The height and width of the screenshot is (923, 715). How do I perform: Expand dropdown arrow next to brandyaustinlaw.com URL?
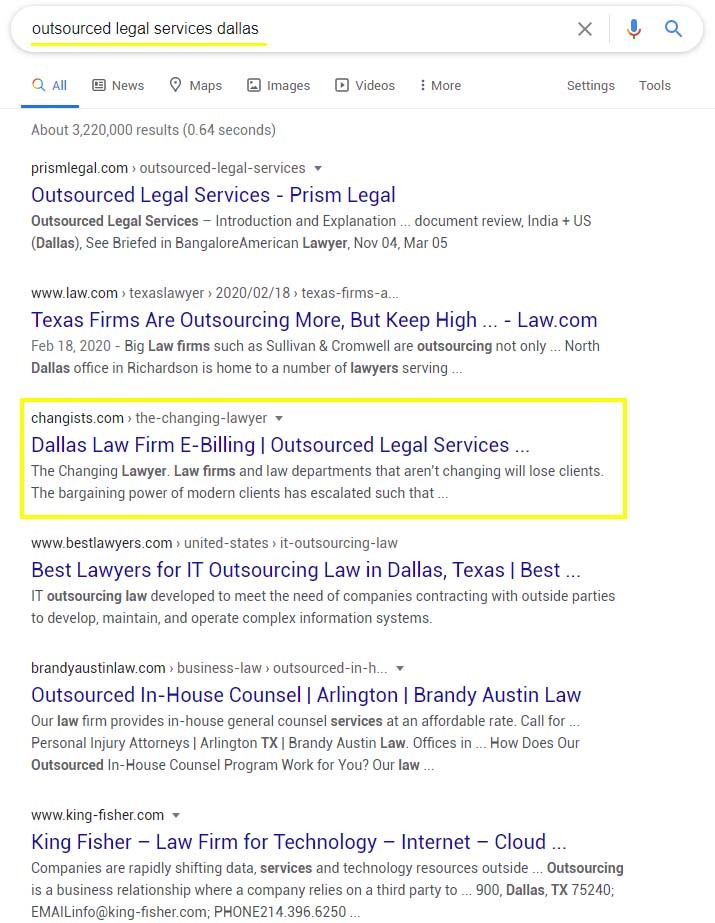400,668
